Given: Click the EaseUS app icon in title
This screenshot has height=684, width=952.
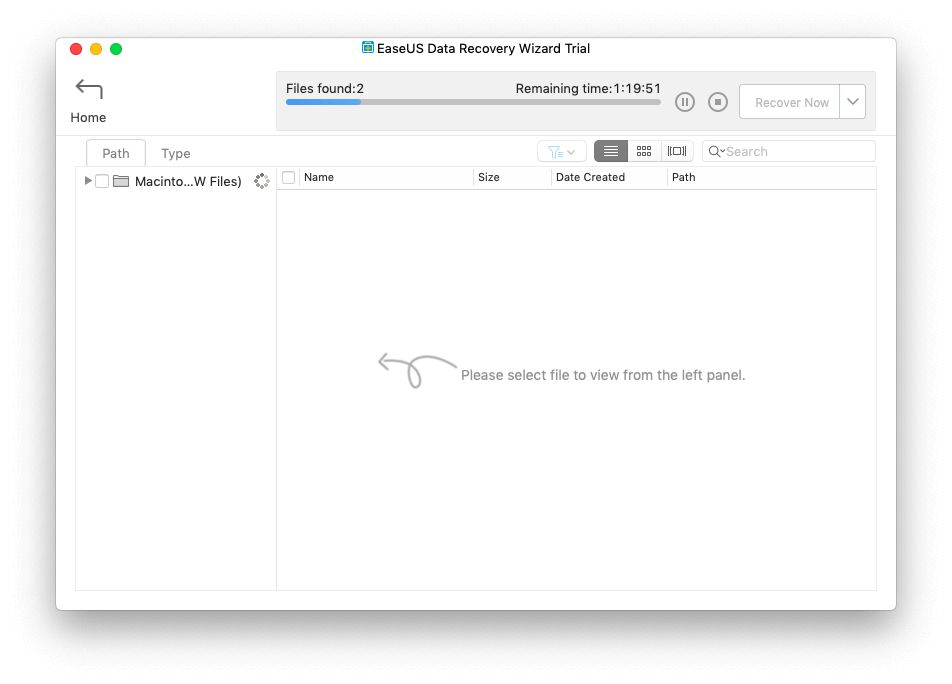Looking at the screenshot, I should click(x=368, y=47).
